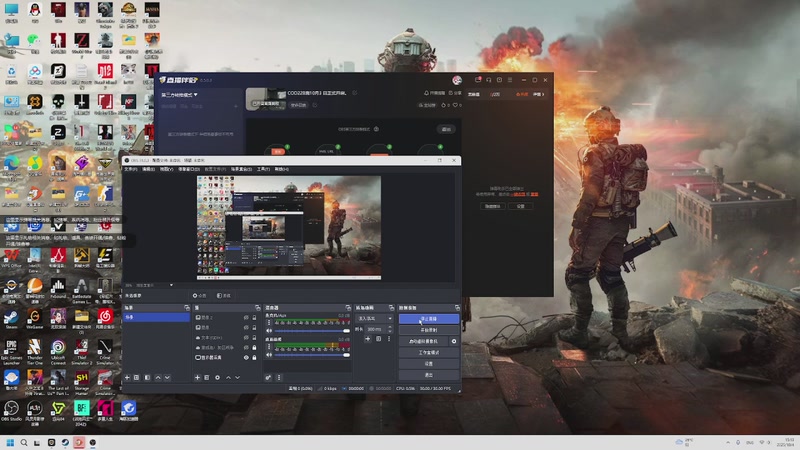800x450 pixels.
Task: Open advanced audio properties in mixer footer
Action: (268, 378)
